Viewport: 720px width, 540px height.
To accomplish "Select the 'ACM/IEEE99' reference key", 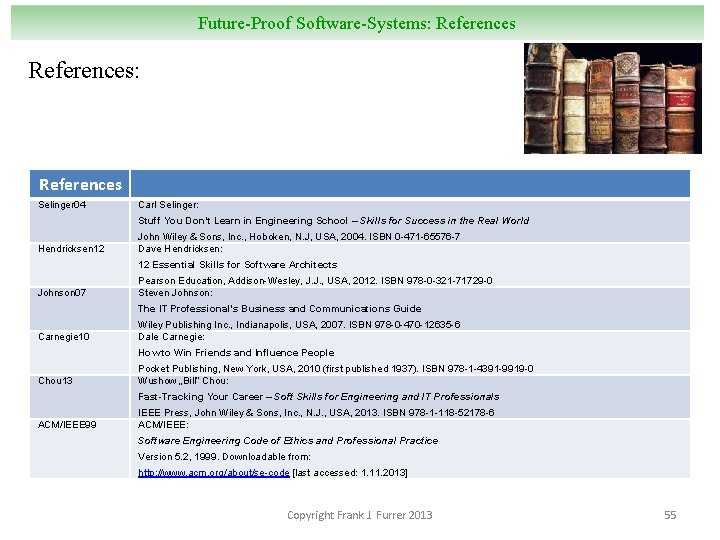I will (67, 425).
